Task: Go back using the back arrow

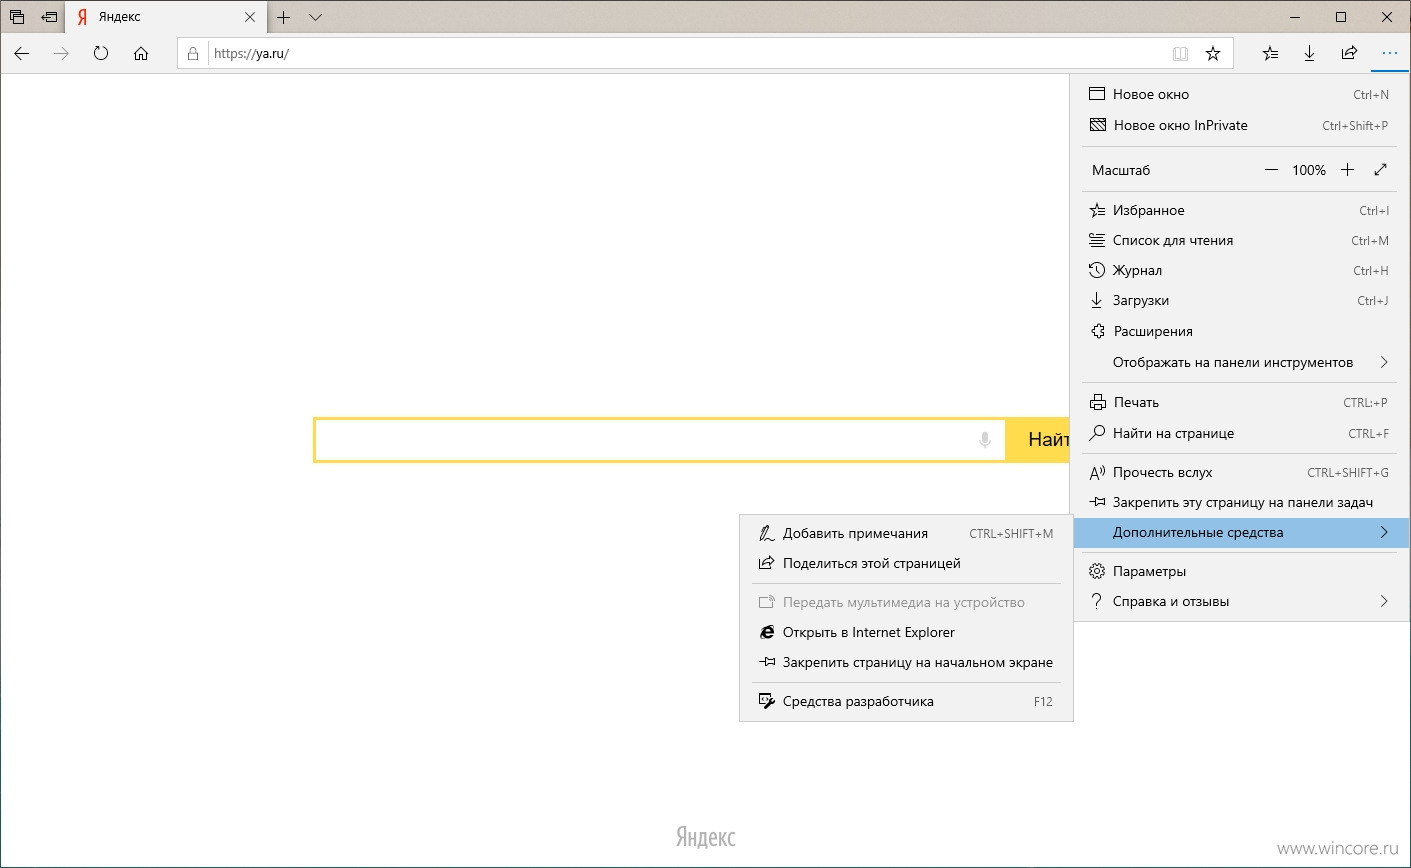Action: [22, 54]
